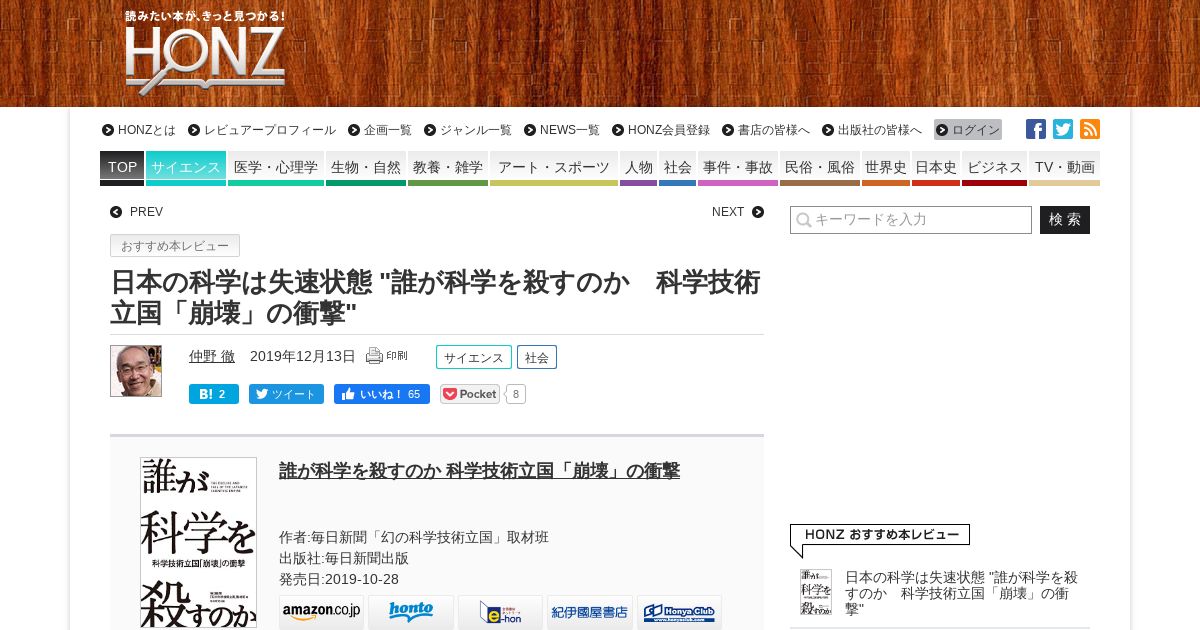
Task: Open the 社会 category tab in navigation
Action: [x=677, y=168]
